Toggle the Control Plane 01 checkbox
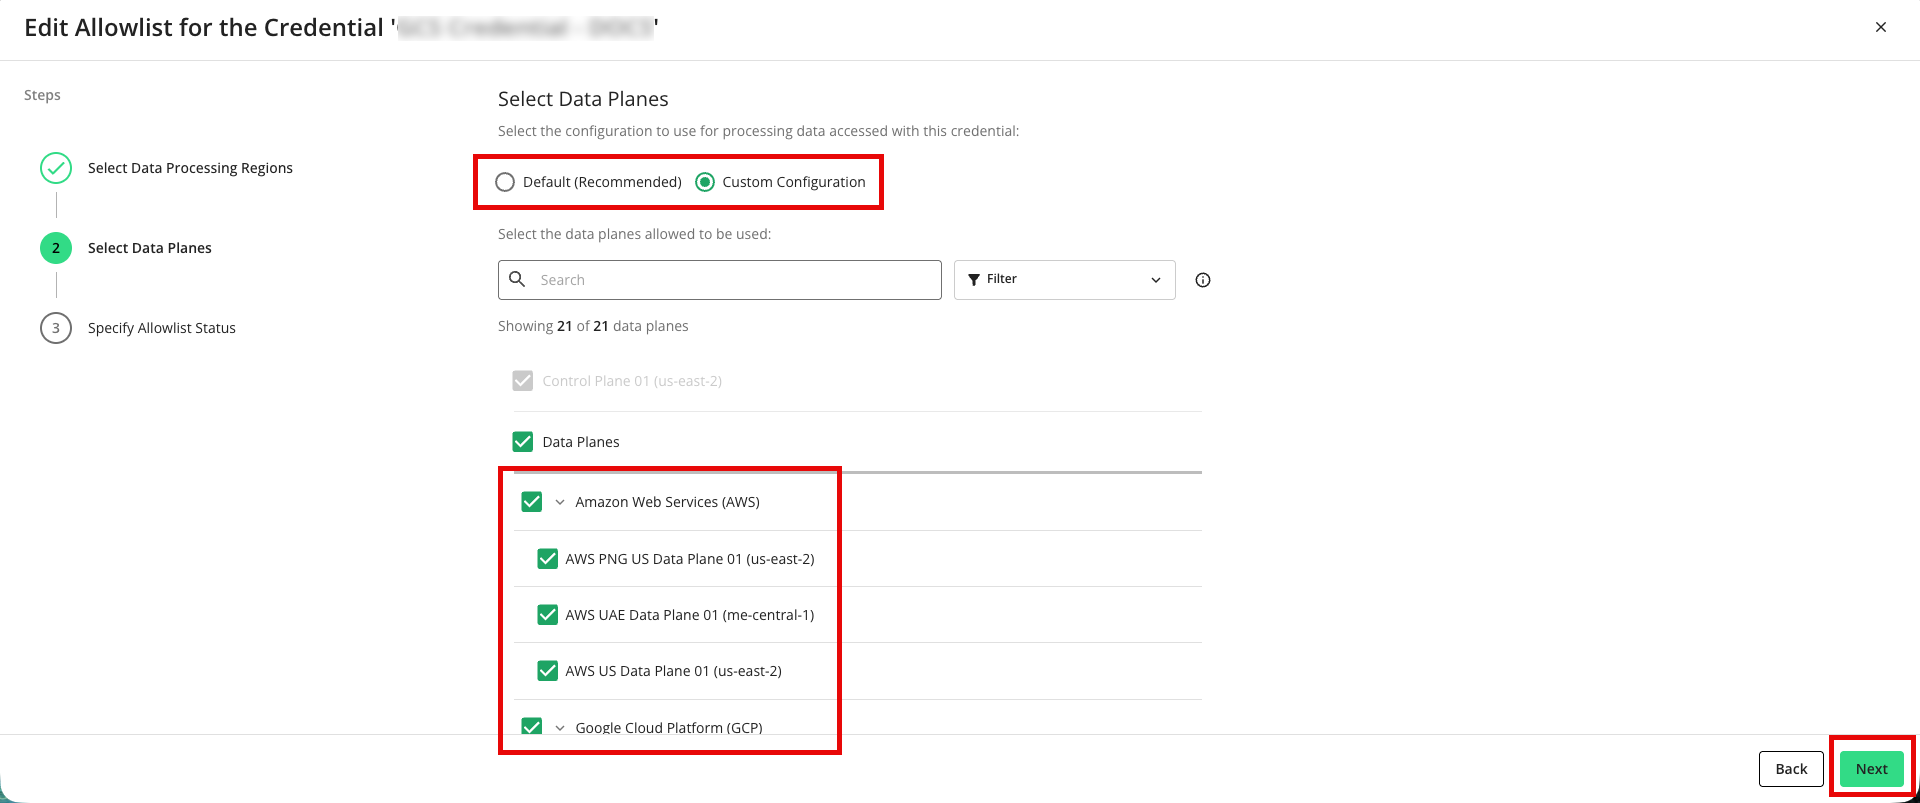The image size is (1920, 803). [522, 381]
